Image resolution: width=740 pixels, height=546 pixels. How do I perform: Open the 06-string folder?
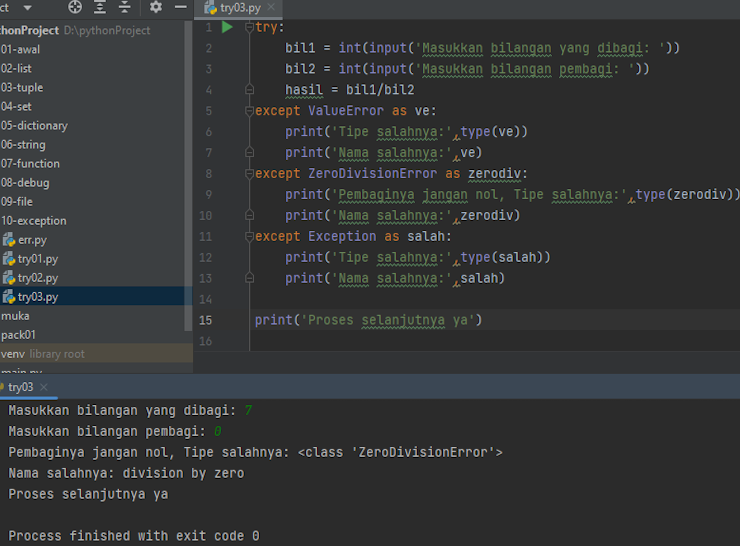tap(23, 144)
